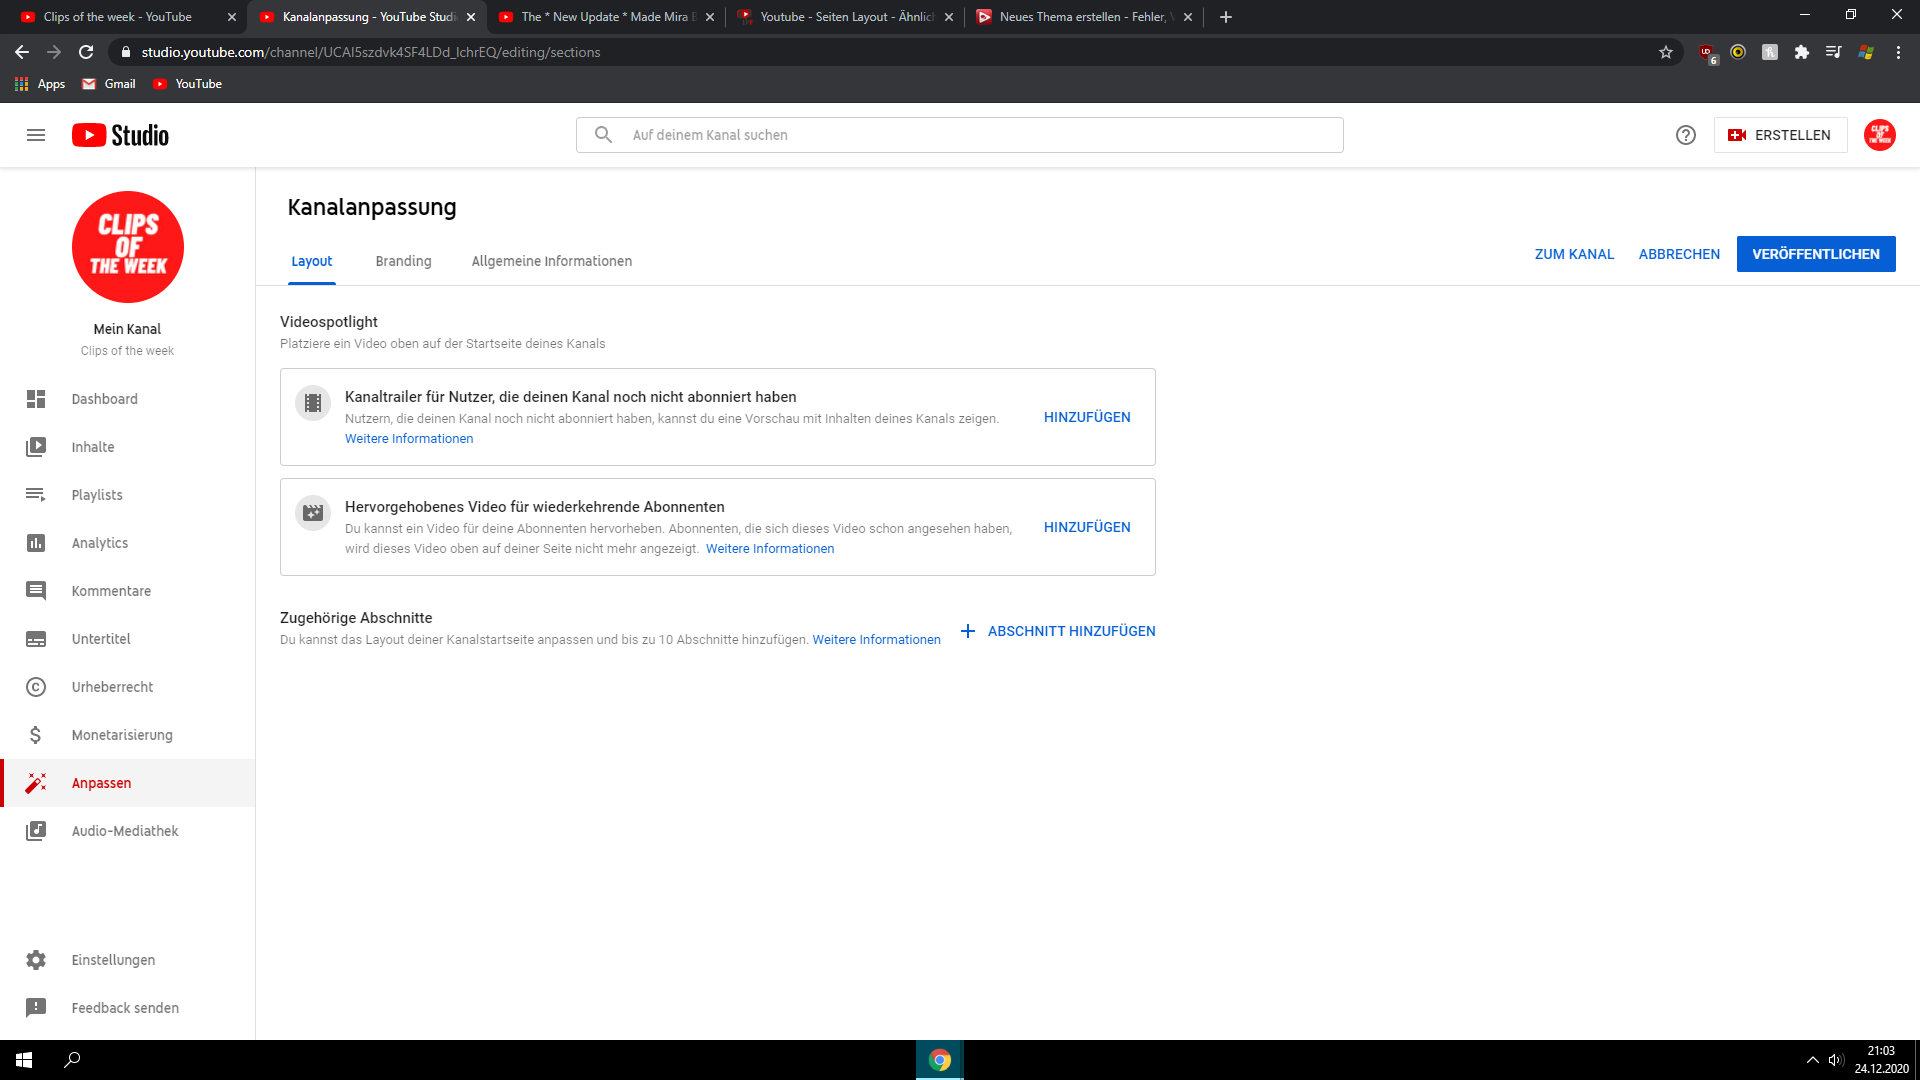Click ABSCHNITT HINZUFÜGEN
The width and height of the screenshot is (1920, 1080).
1058,631
